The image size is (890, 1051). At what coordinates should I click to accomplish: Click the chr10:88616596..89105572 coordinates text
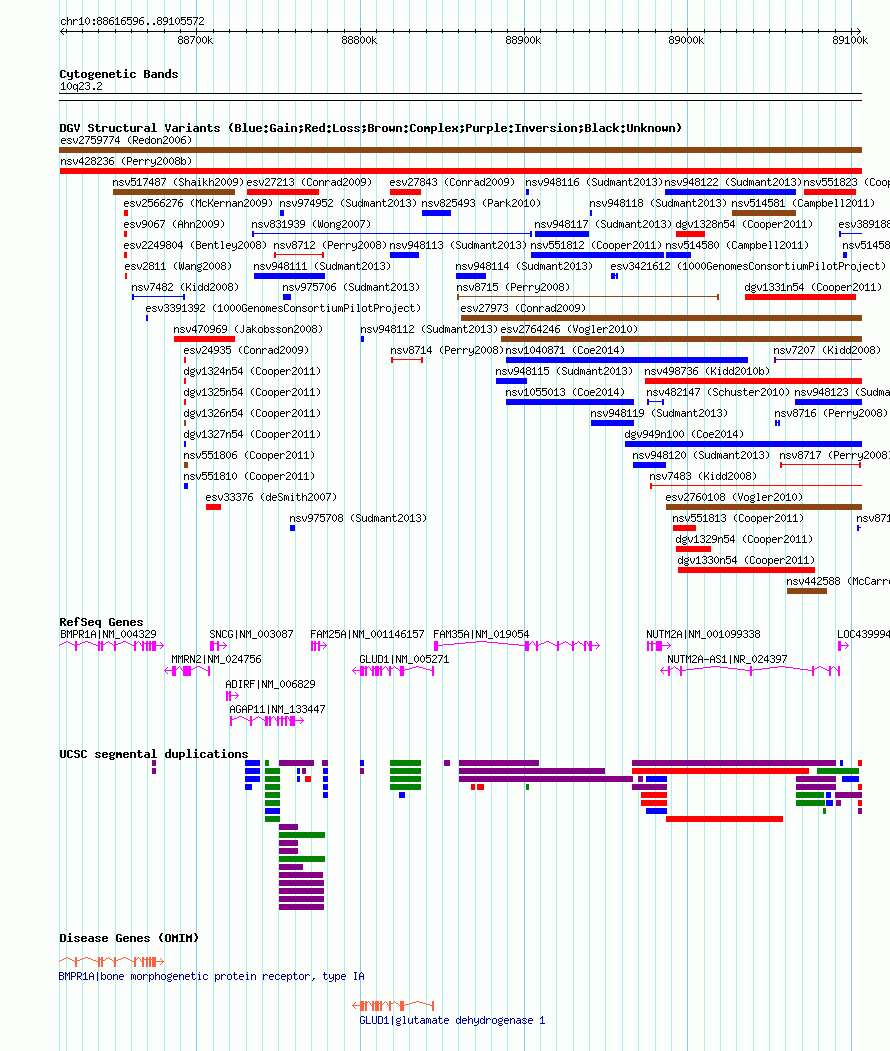[x=132, y=21]
